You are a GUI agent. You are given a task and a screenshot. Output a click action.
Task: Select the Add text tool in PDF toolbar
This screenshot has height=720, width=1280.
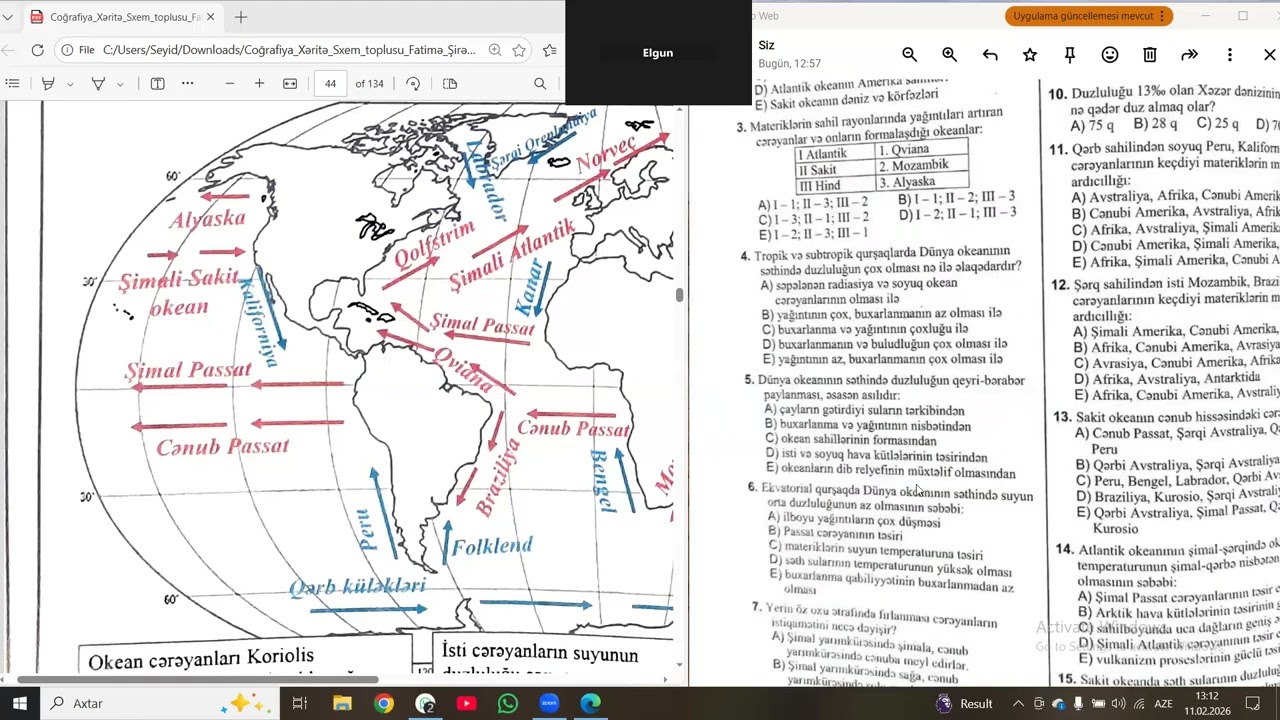tap(157, 84)
